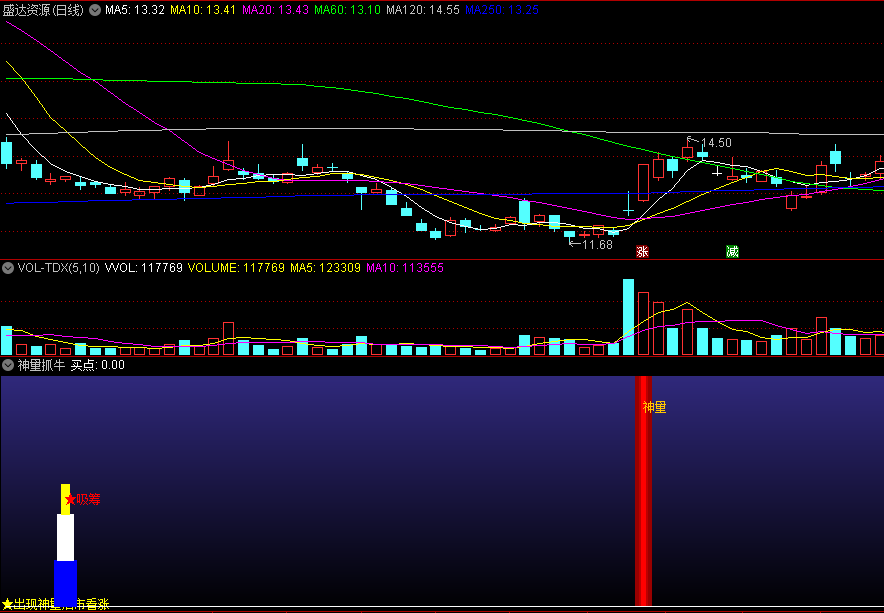Image resolution: width=884 pixels, height=613 pixels.
Task: Click the yellow 吸筹 bar segment
Action: point(65,499)
